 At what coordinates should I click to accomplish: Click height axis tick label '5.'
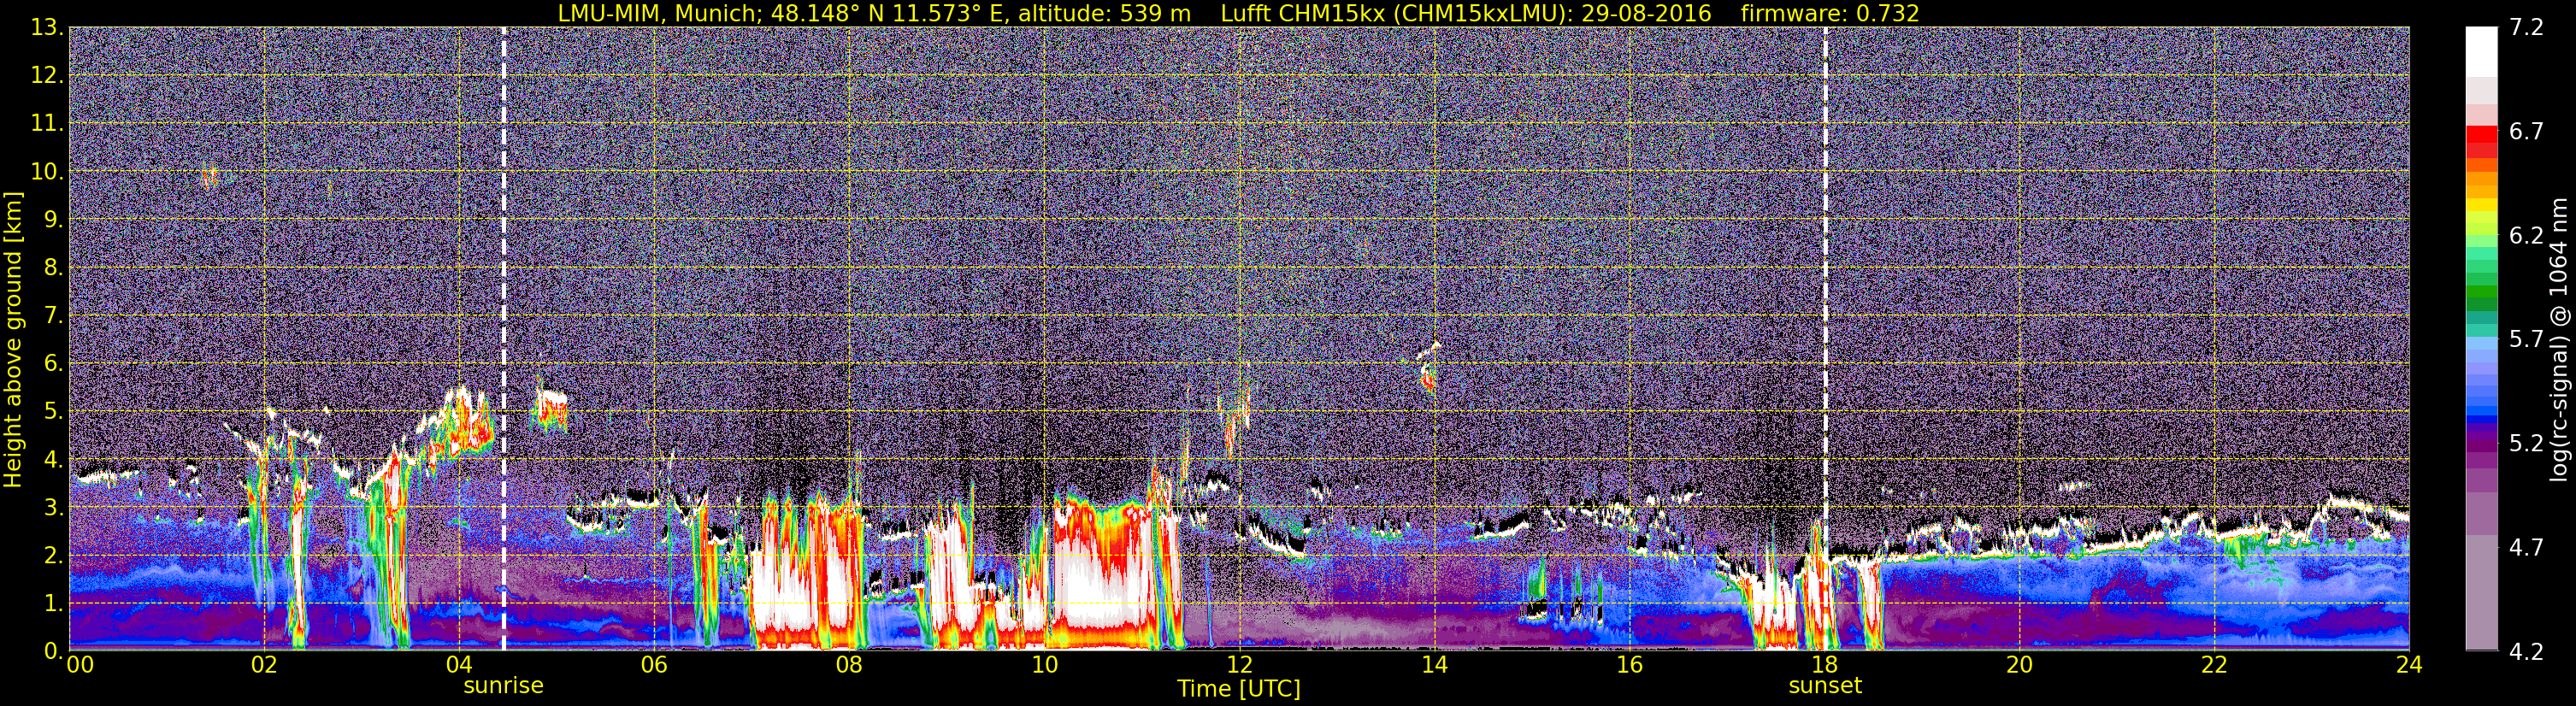pyautogui.click(x=53, y=411)
